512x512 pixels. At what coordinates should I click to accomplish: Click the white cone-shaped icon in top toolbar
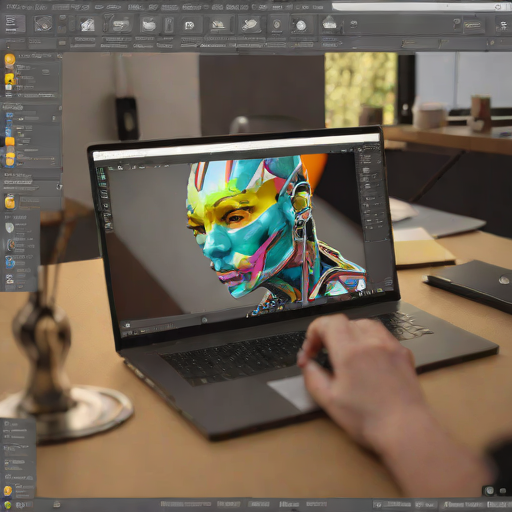[329, 23]
